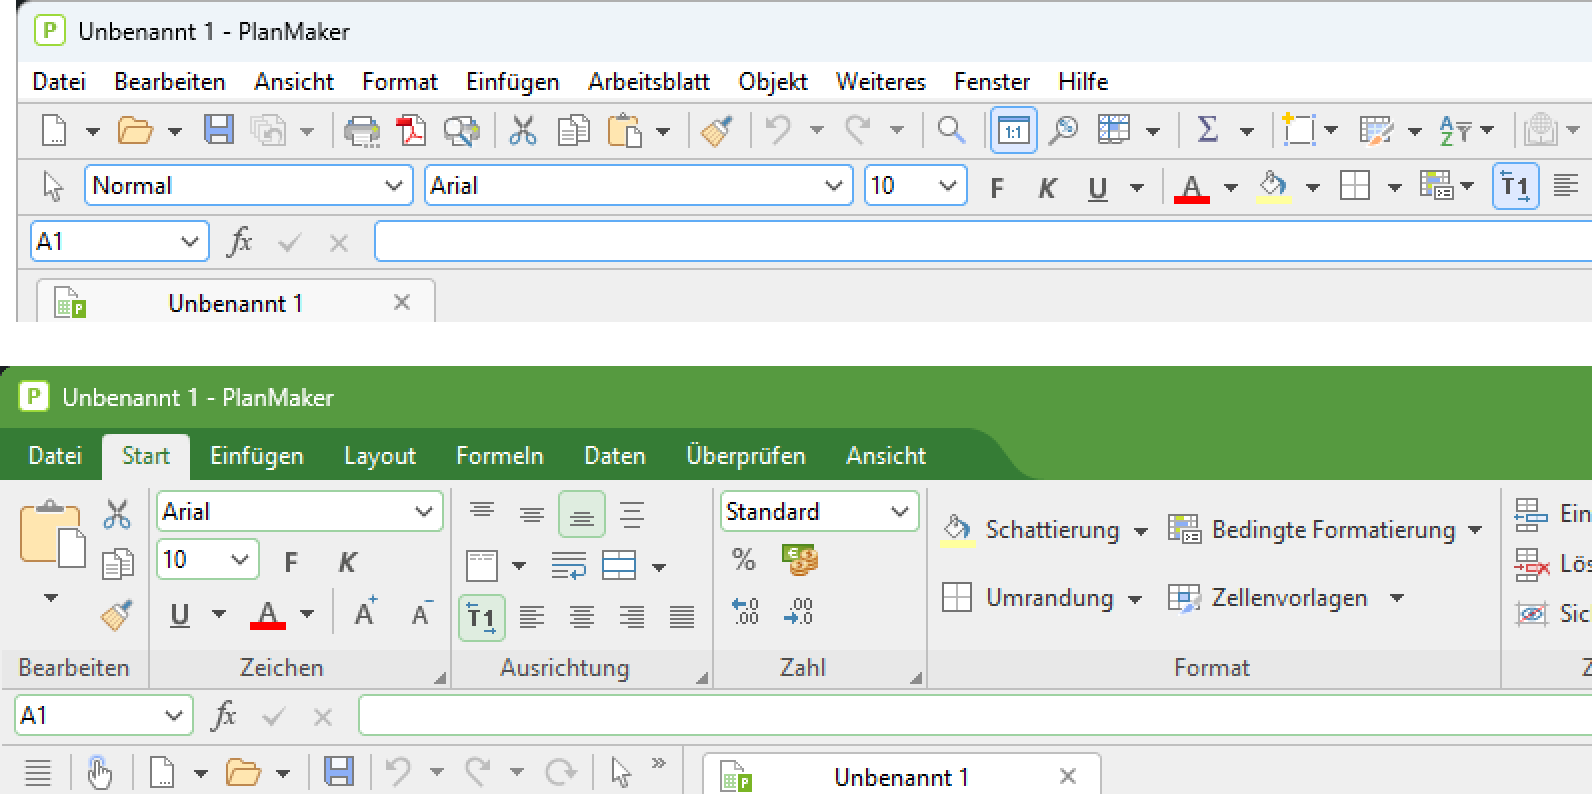Image resolution: width=1592 pixels, height=804 pixels.
Task: Toggle bold F in the ribbon Zeichen group
Action: (x=291, y=562)
